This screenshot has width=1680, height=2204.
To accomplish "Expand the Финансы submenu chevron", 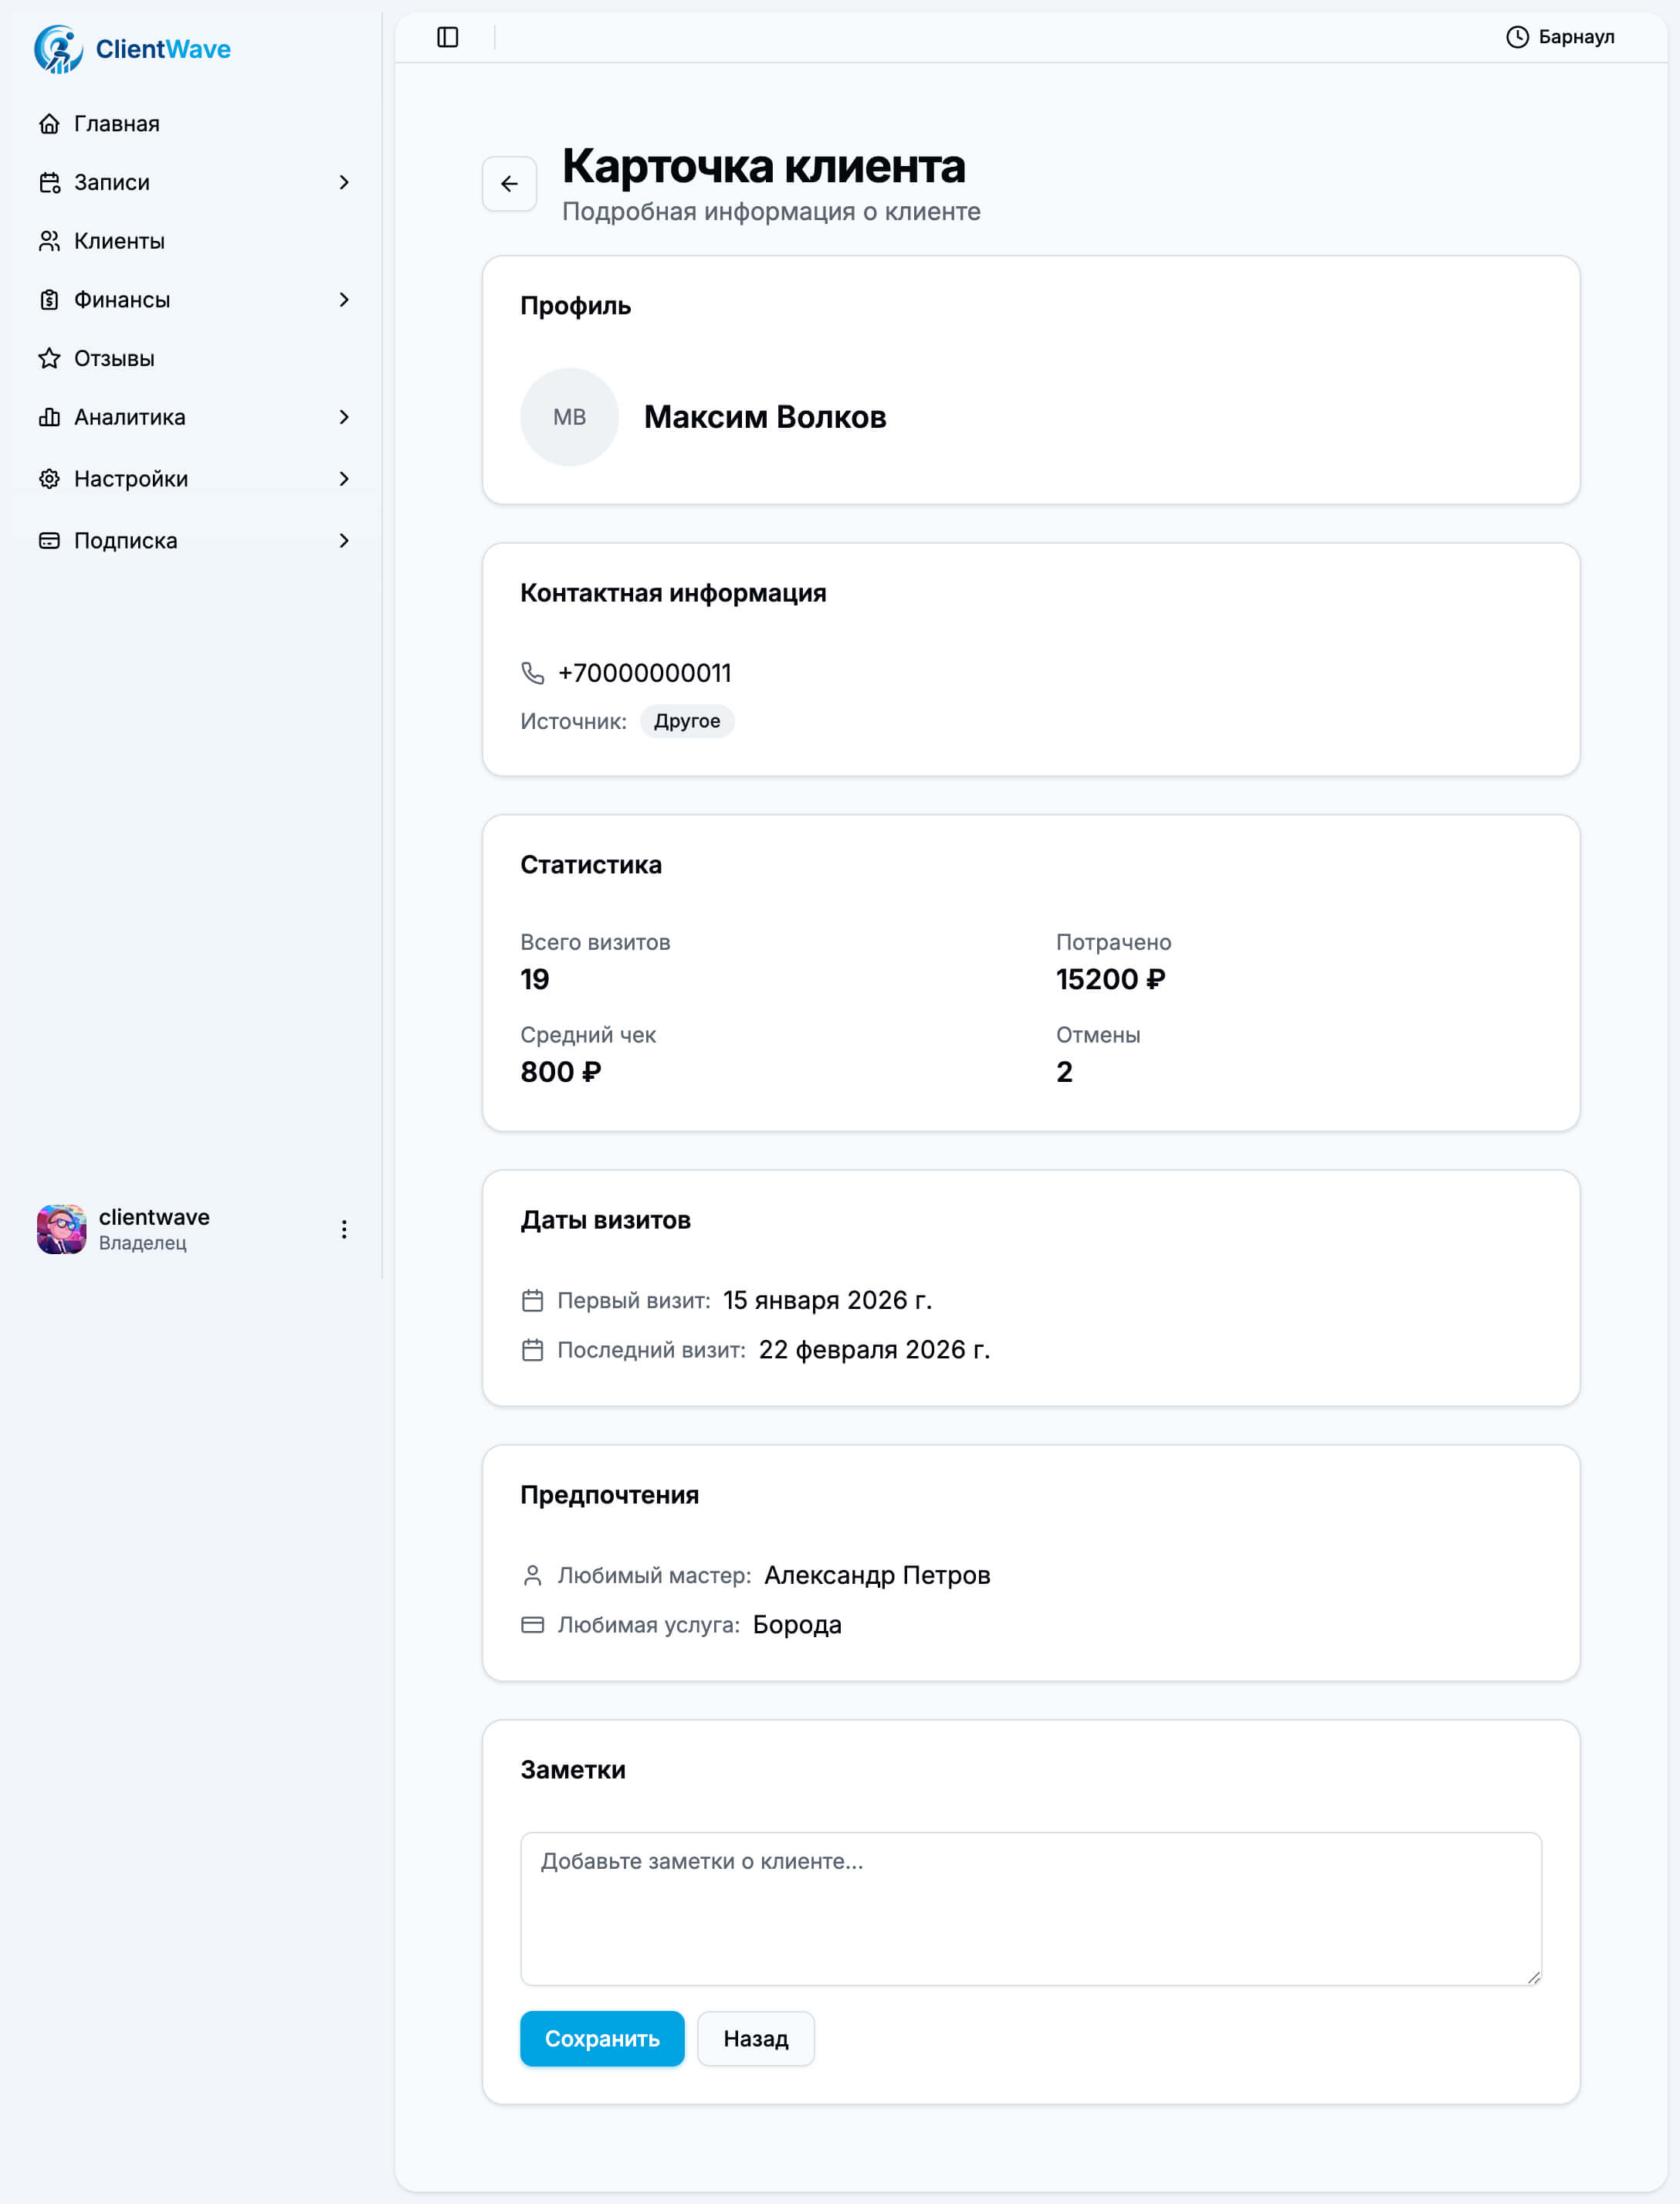I will pos(344,300).
